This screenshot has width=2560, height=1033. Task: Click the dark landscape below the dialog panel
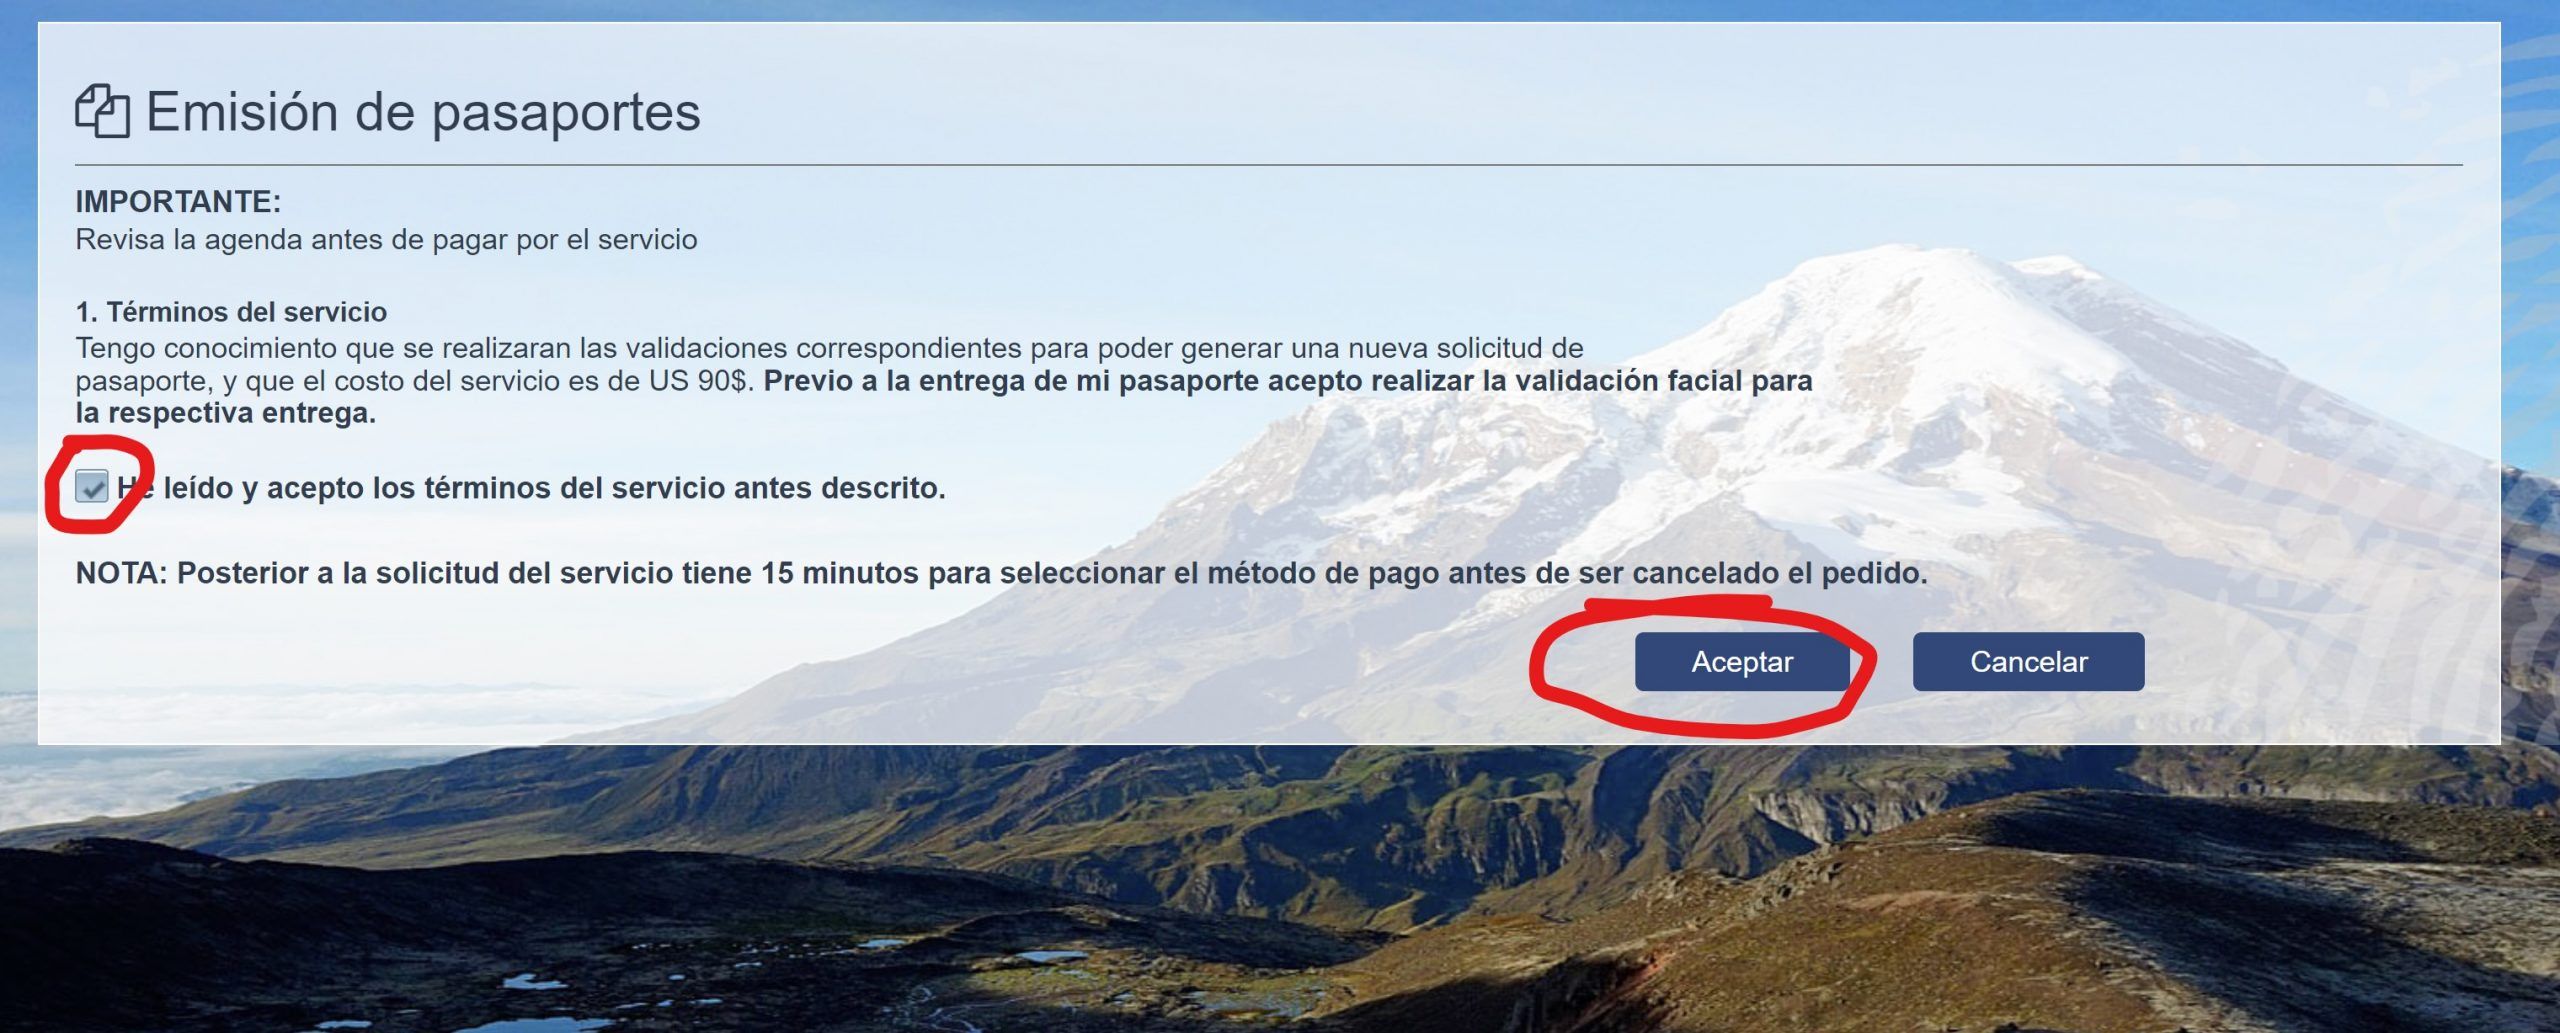tap(1280, 890)
